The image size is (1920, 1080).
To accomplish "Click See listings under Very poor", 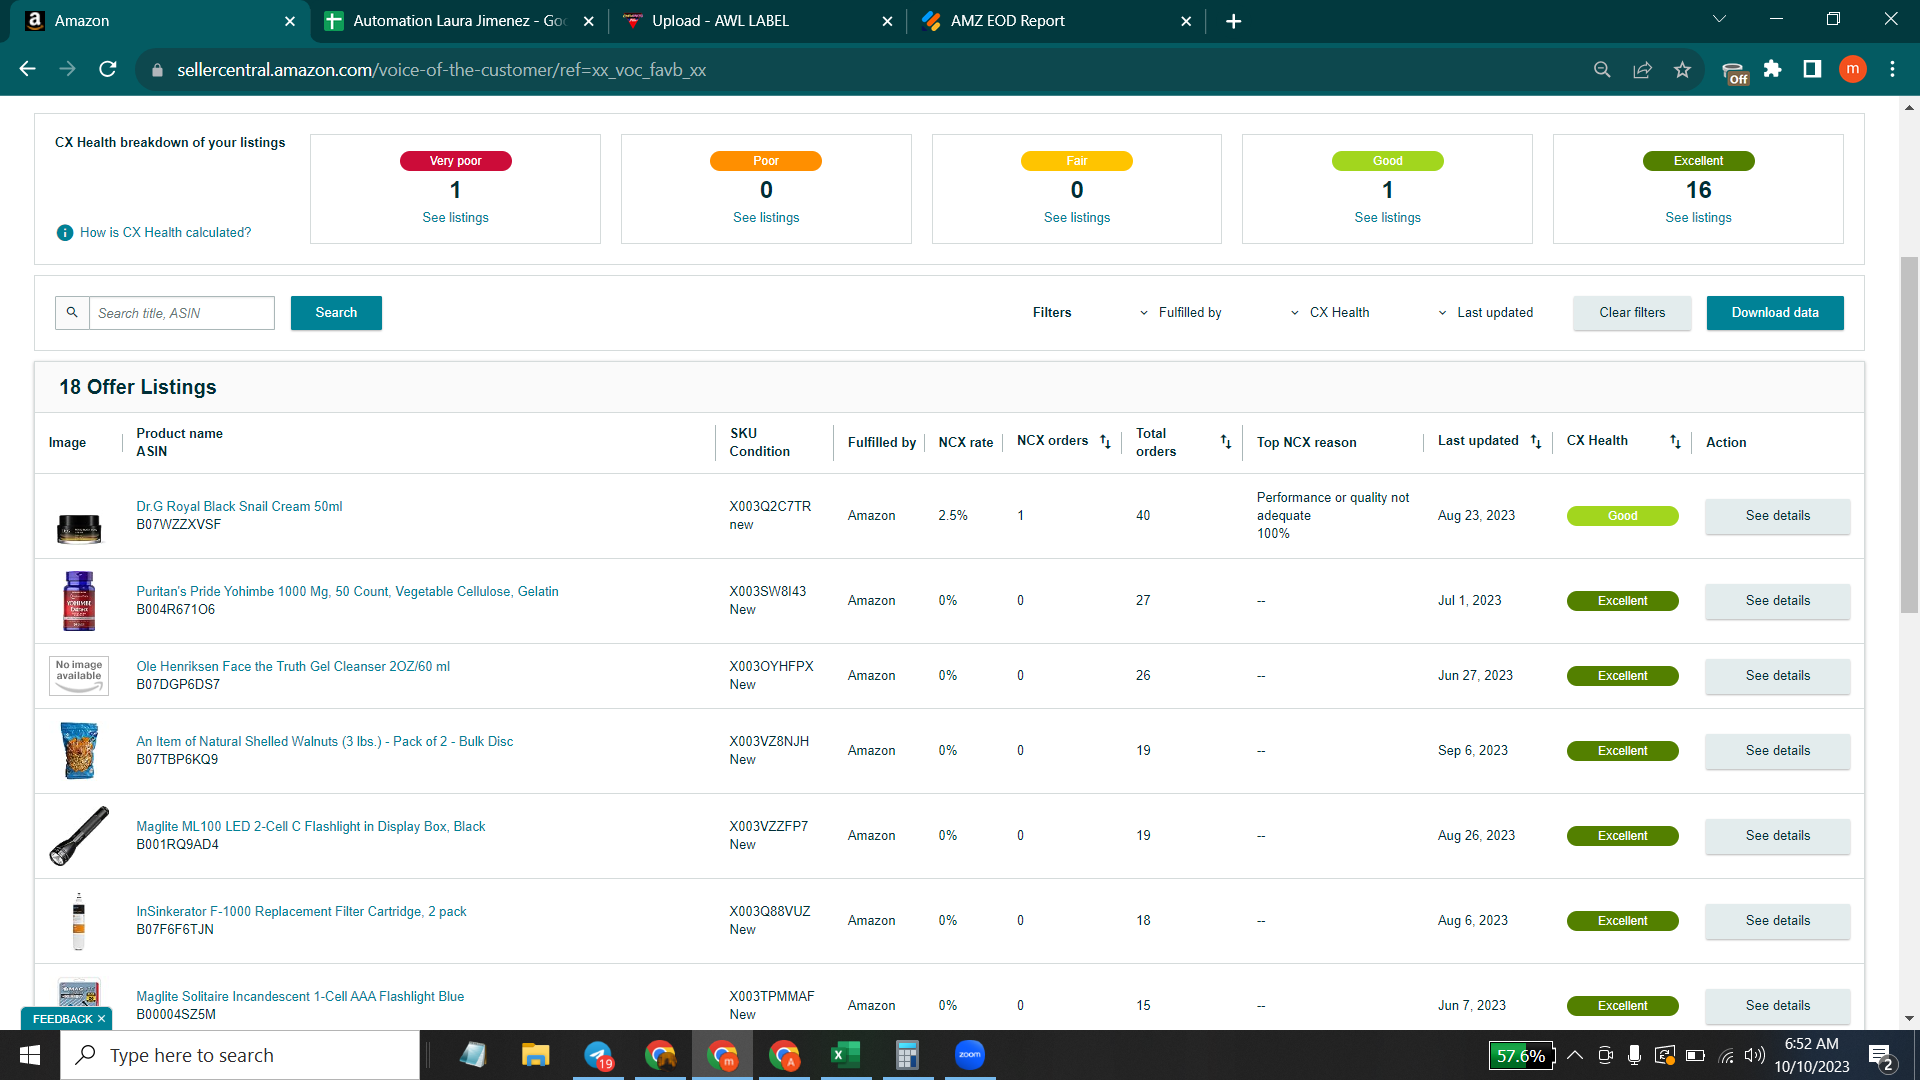I will pos(455,218).
